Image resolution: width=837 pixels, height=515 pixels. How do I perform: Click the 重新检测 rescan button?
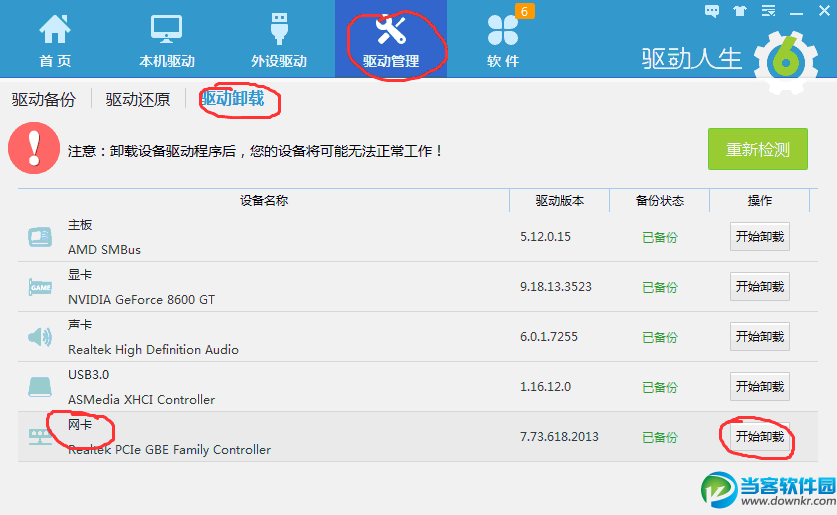tap(757, 149)
